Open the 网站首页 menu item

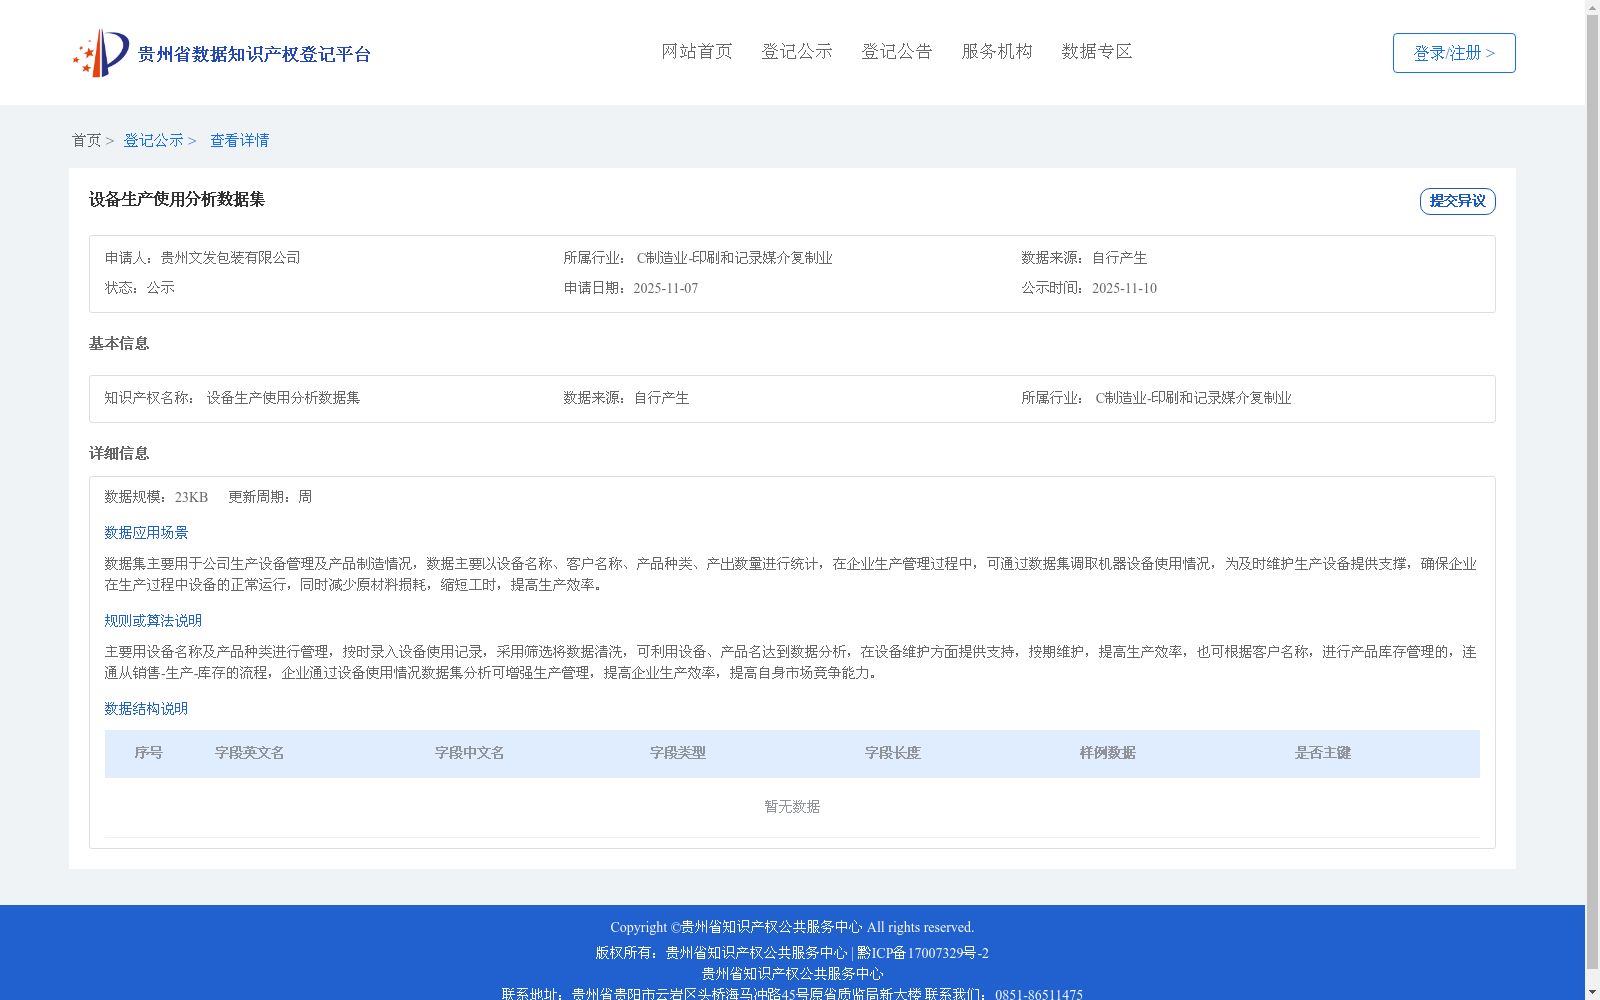(697, 51)
